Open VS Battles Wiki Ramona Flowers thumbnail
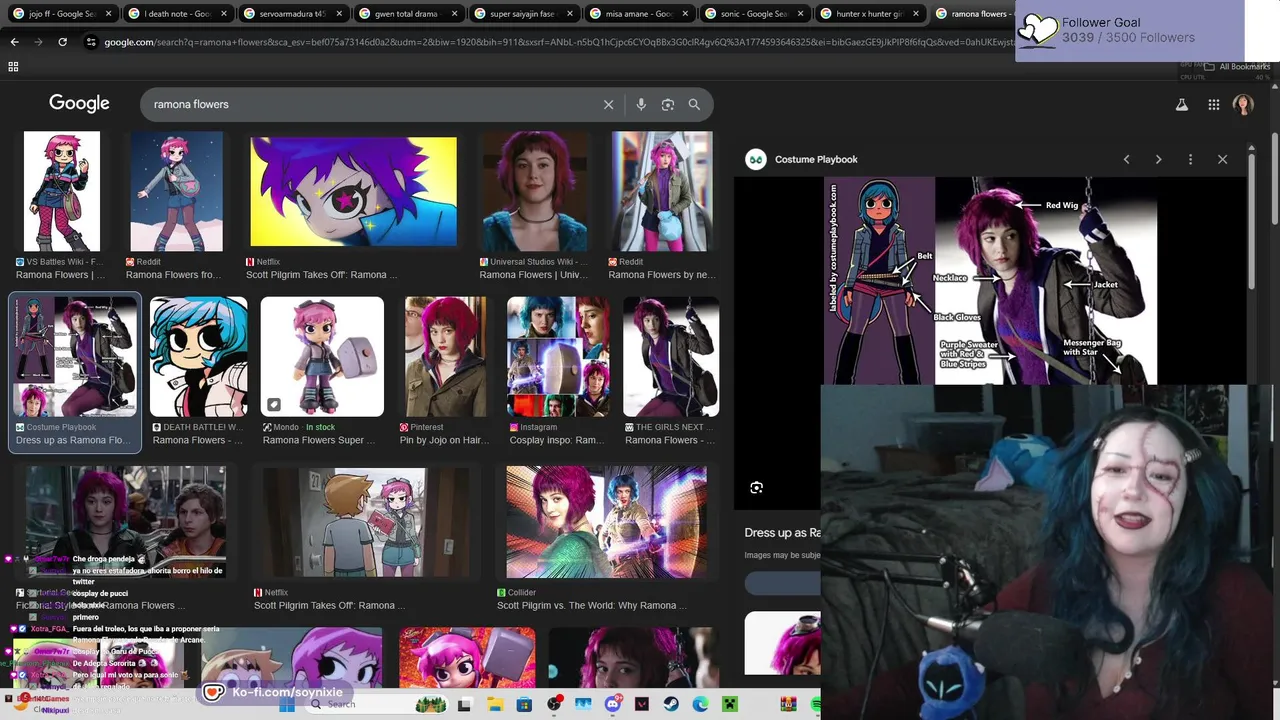Viewport: 1280px width, 720px height. tap(62, 191)
